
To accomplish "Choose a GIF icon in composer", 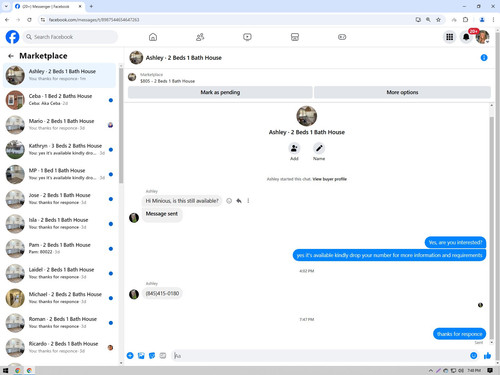I will [163, 356].
